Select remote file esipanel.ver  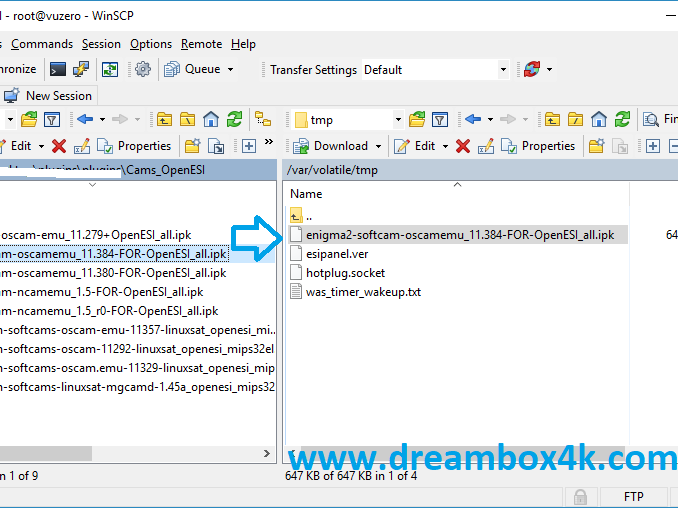(x=337, y=254)
